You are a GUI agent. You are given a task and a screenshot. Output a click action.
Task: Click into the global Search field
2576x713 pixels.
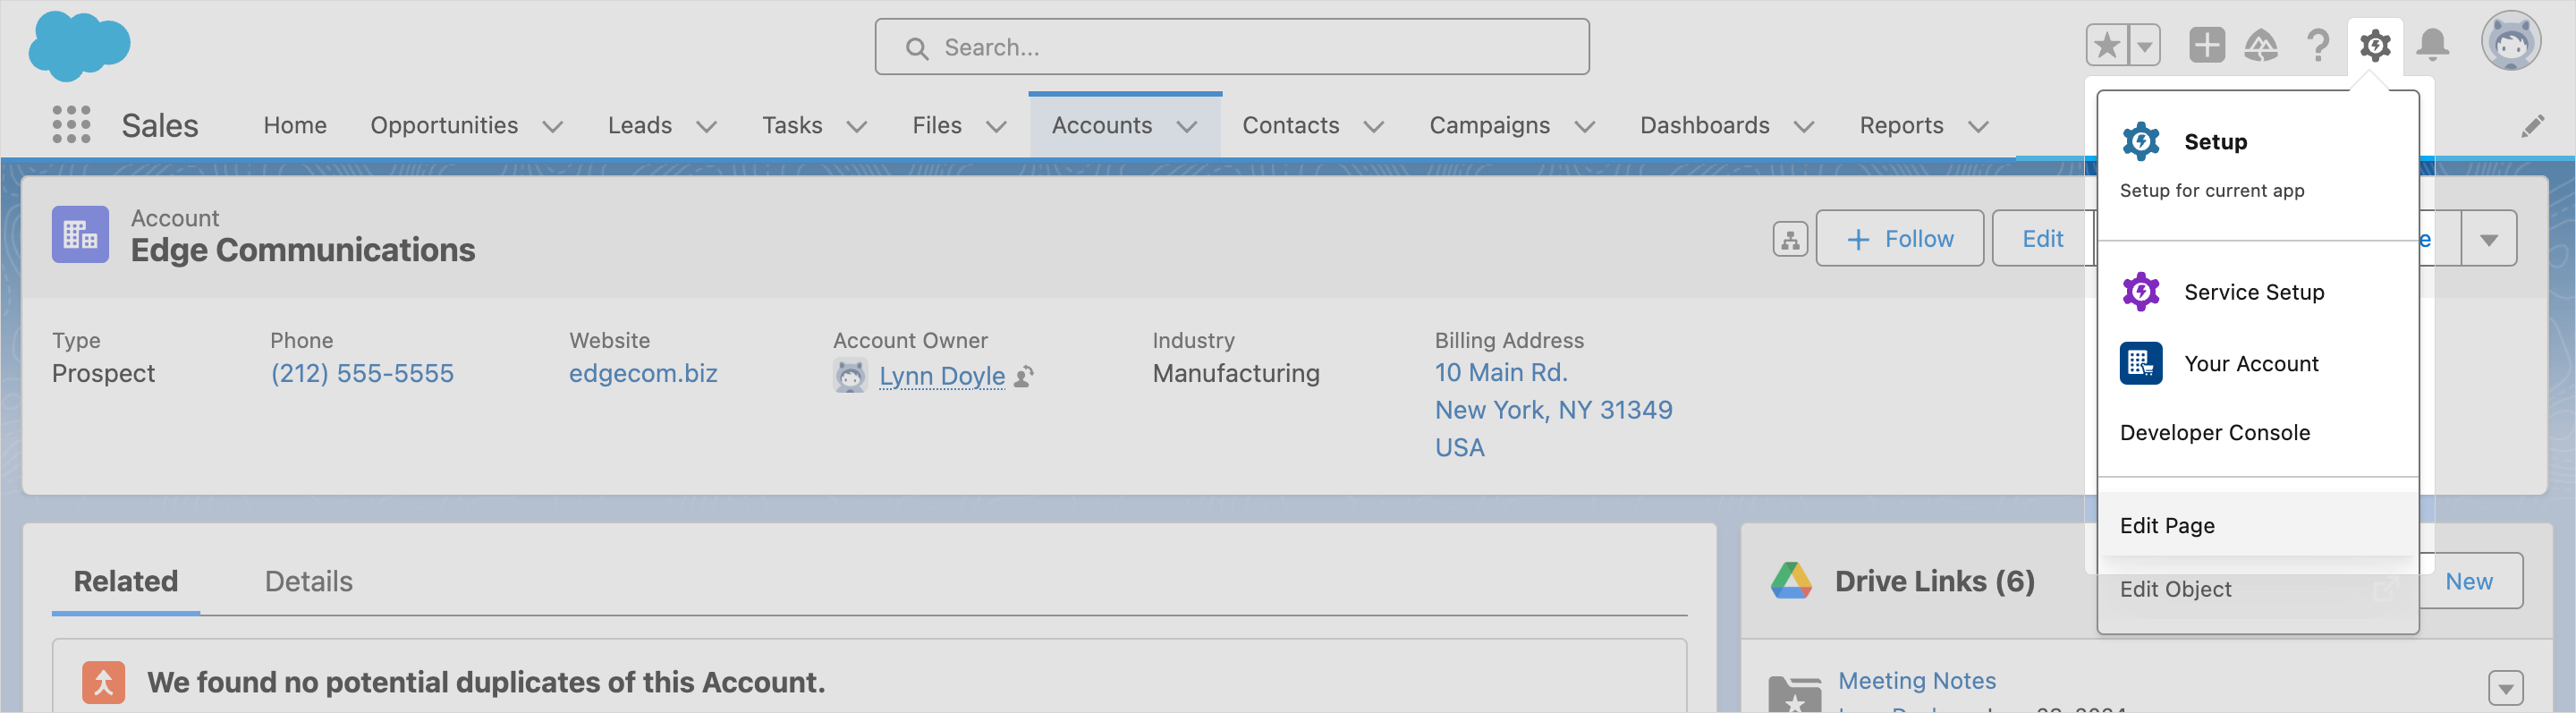pos(1231,47)
